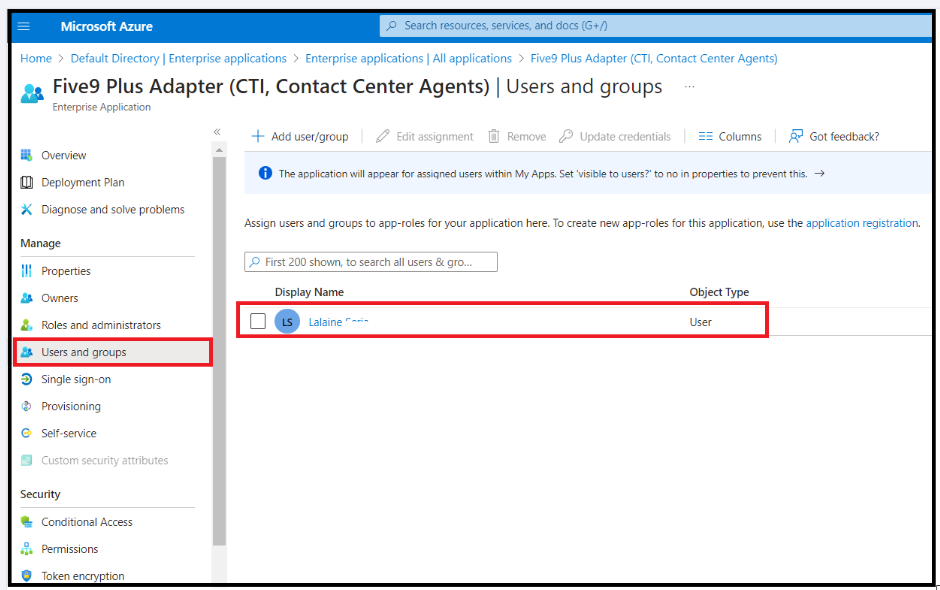Screen dimensions: 940x590
Task: Click the Provisioning icon
Action: [26, 406]
